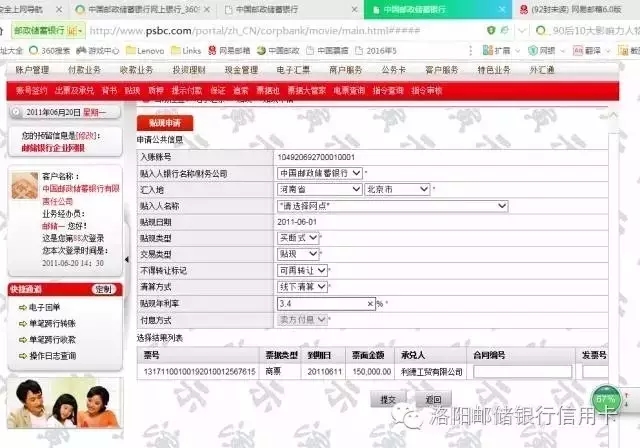Open the 特色业务 menu
This screenshot has width=640, height=448.
pos(494,70)
